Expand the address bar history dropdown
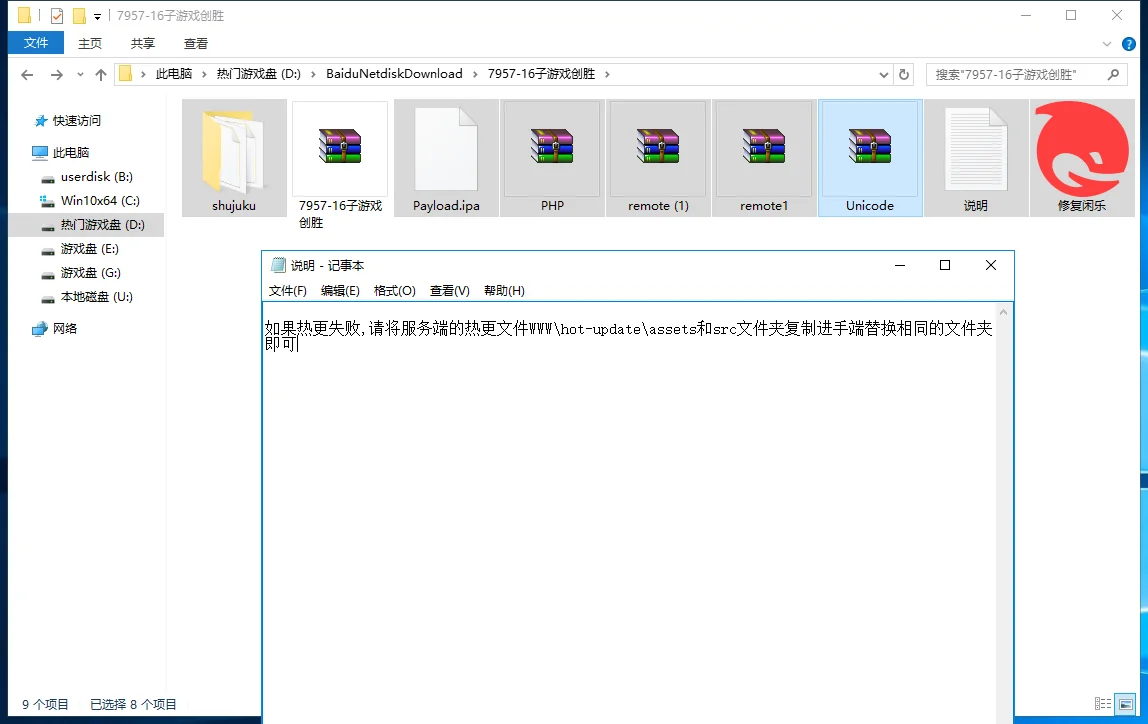 pyautogui.click(x=883, y=74)
